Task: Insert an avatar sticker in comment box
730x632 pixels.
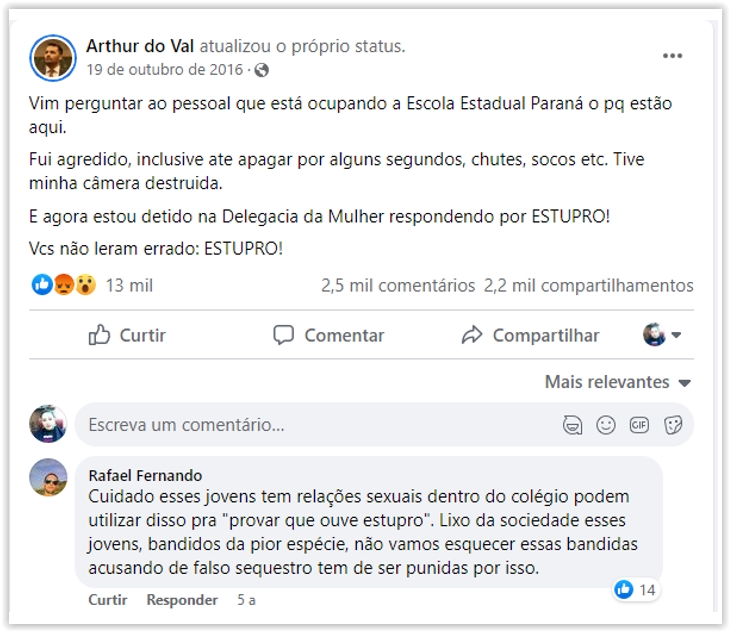Action: point(572,425)
